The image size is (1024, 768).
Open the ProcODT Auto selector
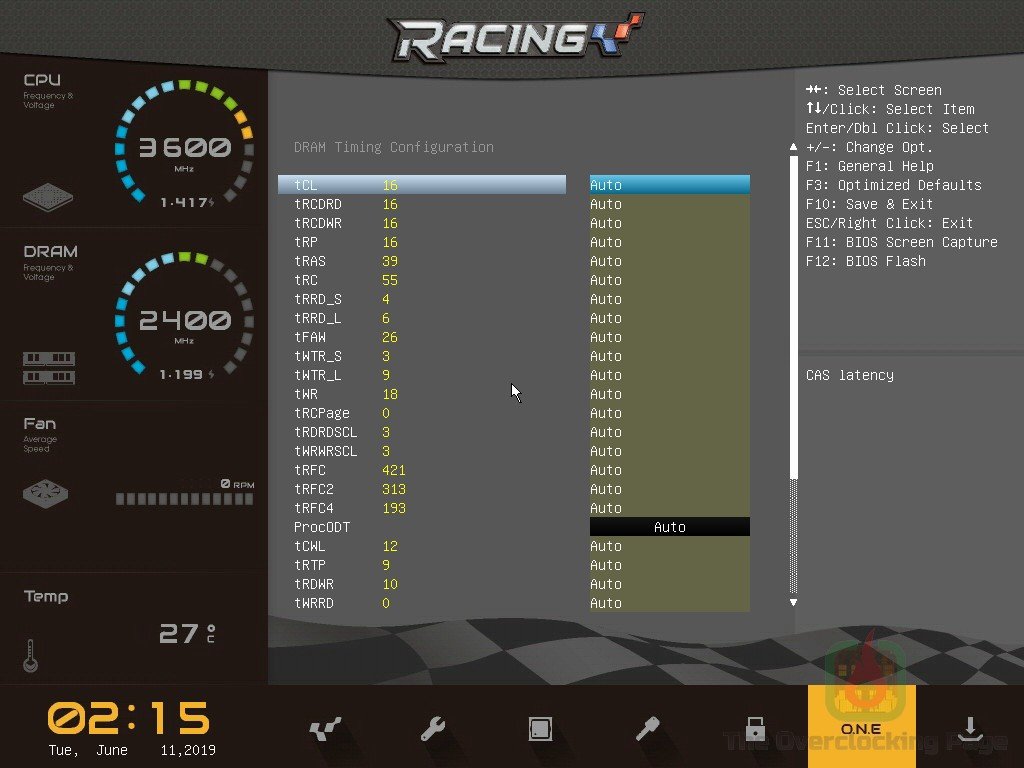(669, 526)
